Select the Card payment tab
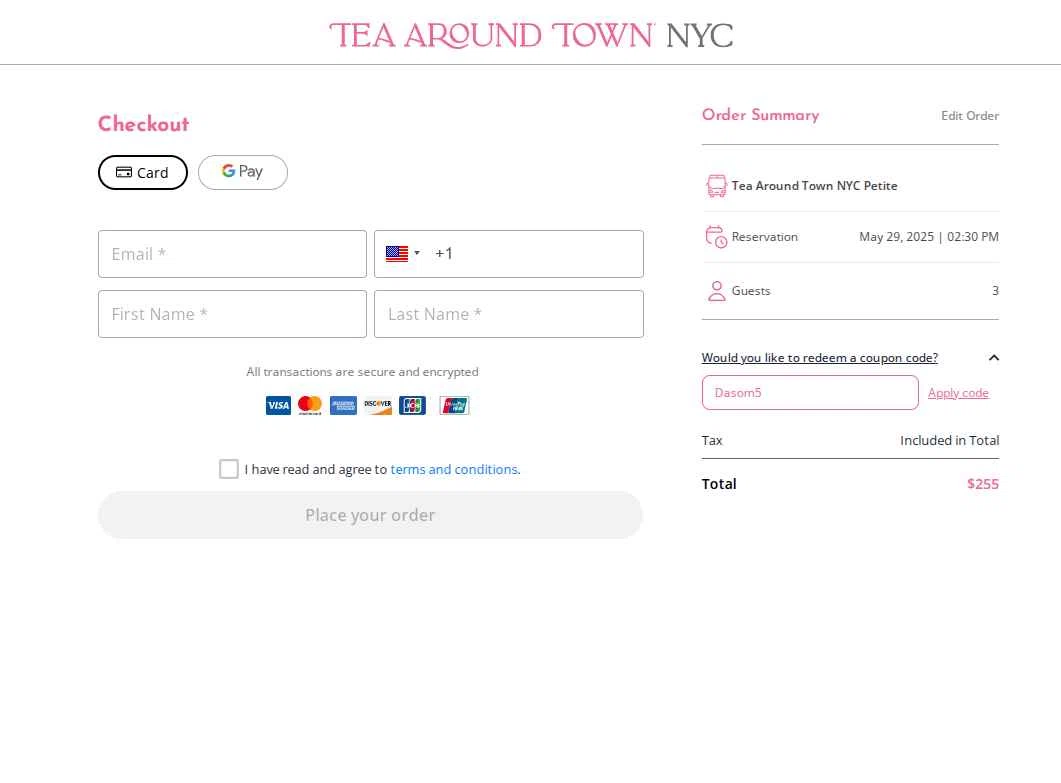The width and height of the screenshot is (1061, 783). pyautogui.click(x=143, y=173)
